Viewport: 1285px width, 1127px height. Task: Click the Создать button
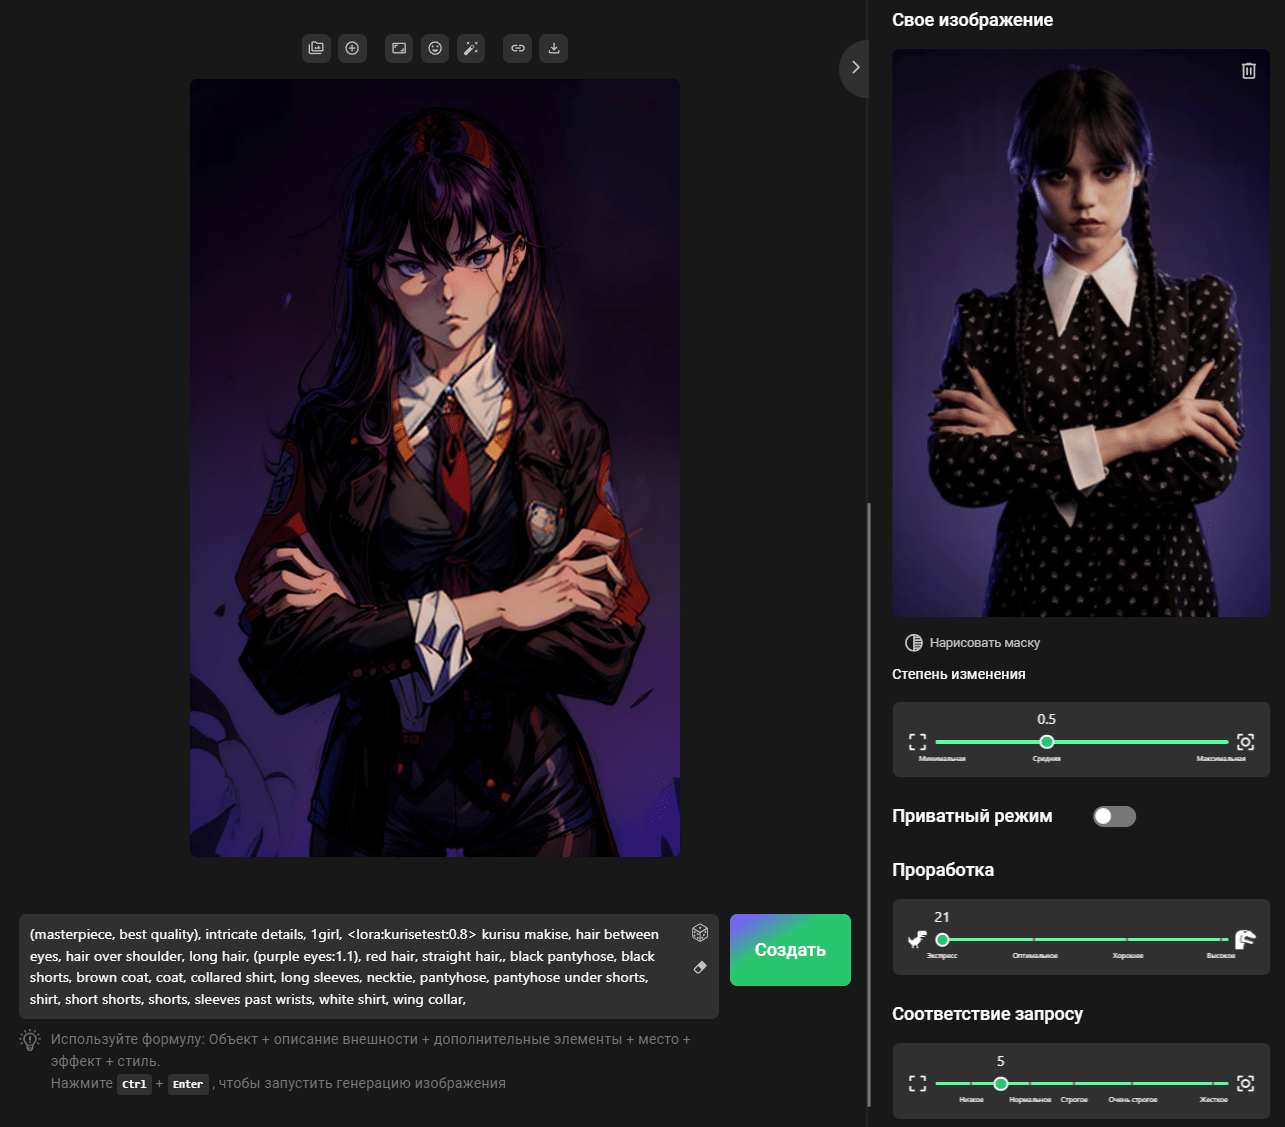(x=790, y=950)
